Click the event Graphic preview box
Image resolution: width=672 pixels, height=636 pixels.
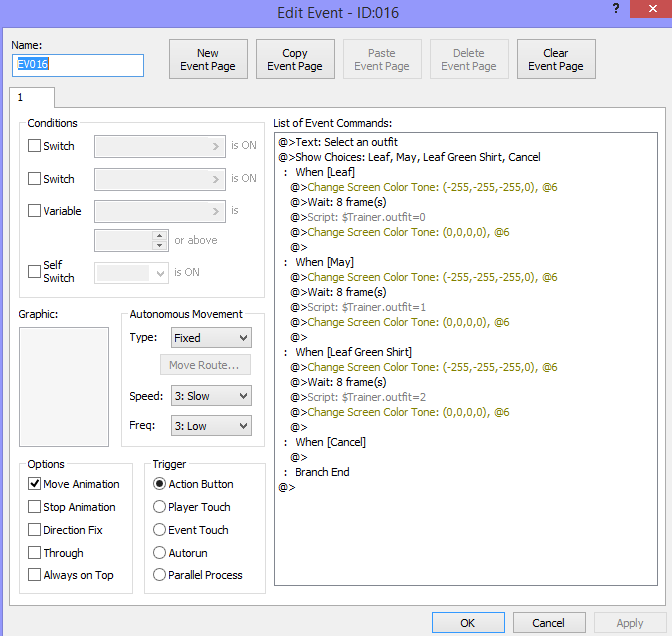[x=63, y=387]
